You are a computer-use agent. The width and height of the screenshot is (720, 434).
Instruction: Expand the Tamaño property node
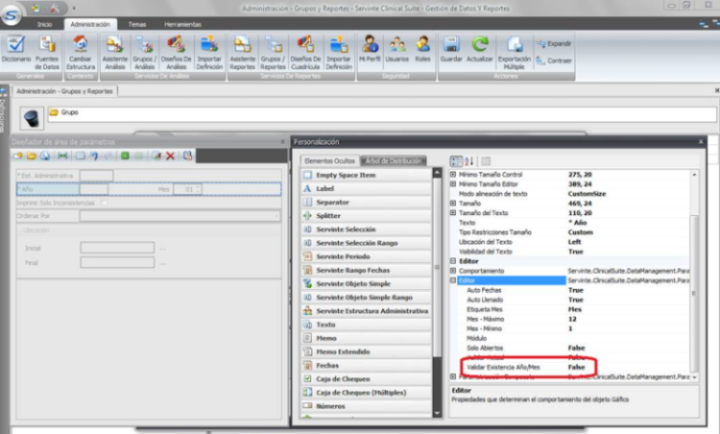coord(453,203)
